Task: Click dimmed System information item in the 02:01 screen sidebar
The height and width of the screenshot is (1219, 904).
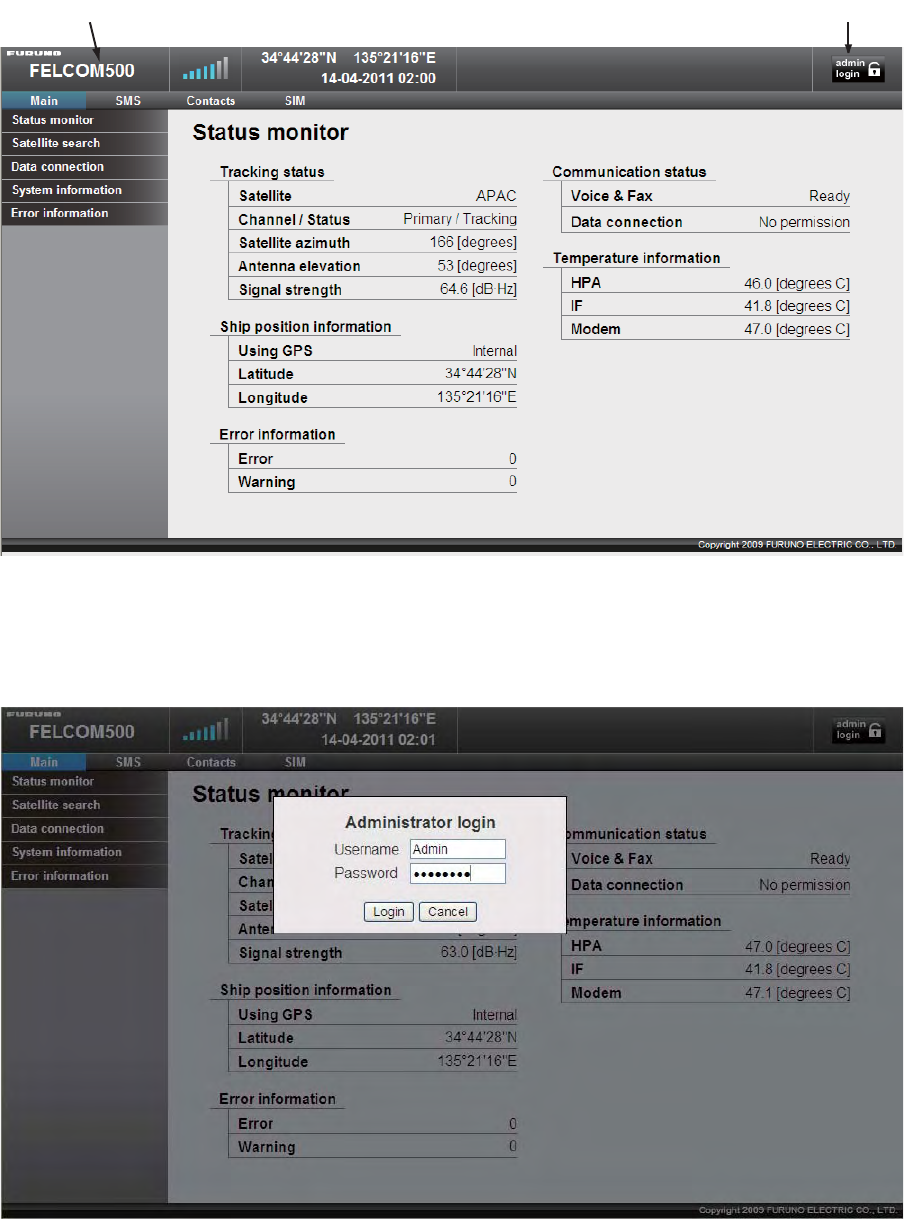Action: [83, 852]
